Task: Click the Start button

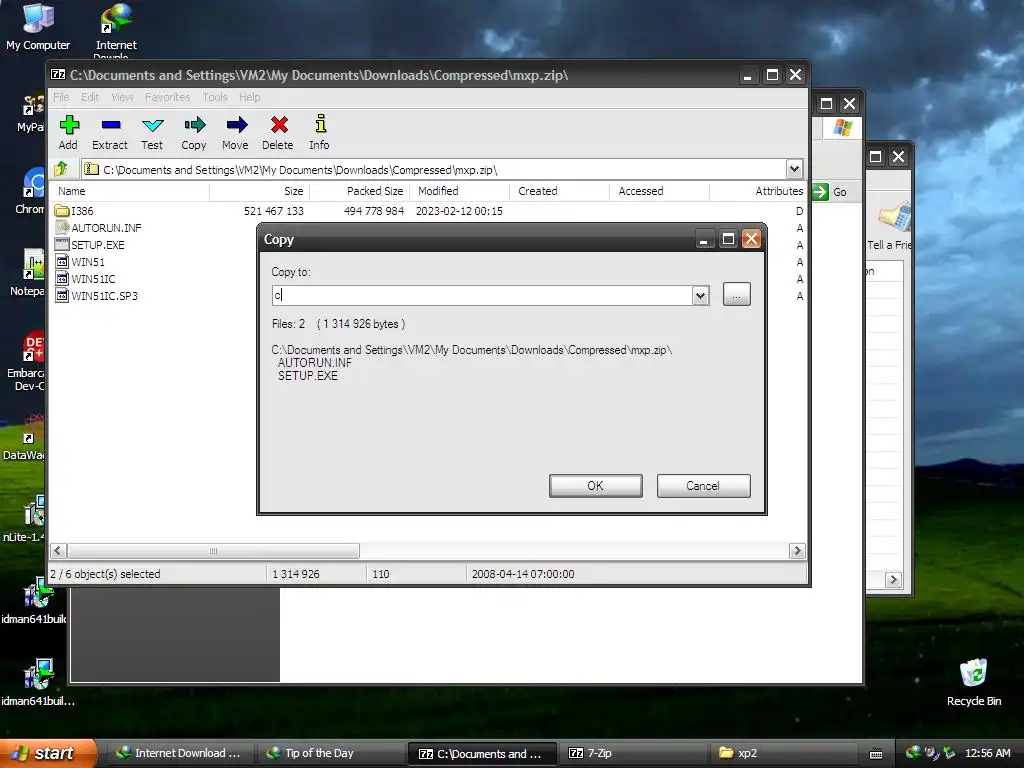Action: (48, 754)
